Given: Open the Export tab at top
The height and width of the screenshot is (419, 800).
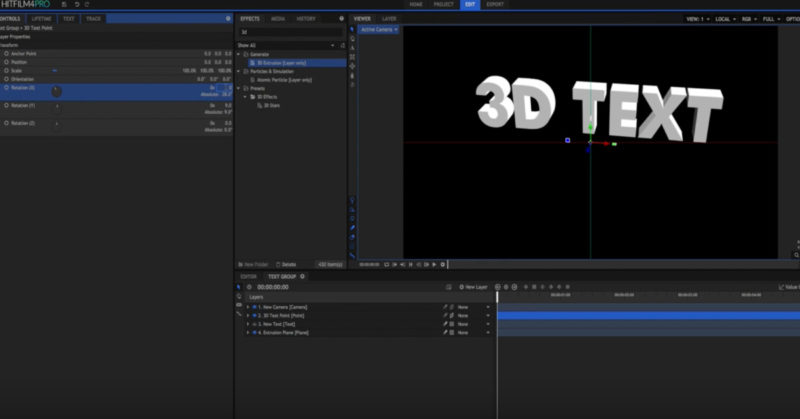Looking at the screenshot, I should click(x=495, y=5).
